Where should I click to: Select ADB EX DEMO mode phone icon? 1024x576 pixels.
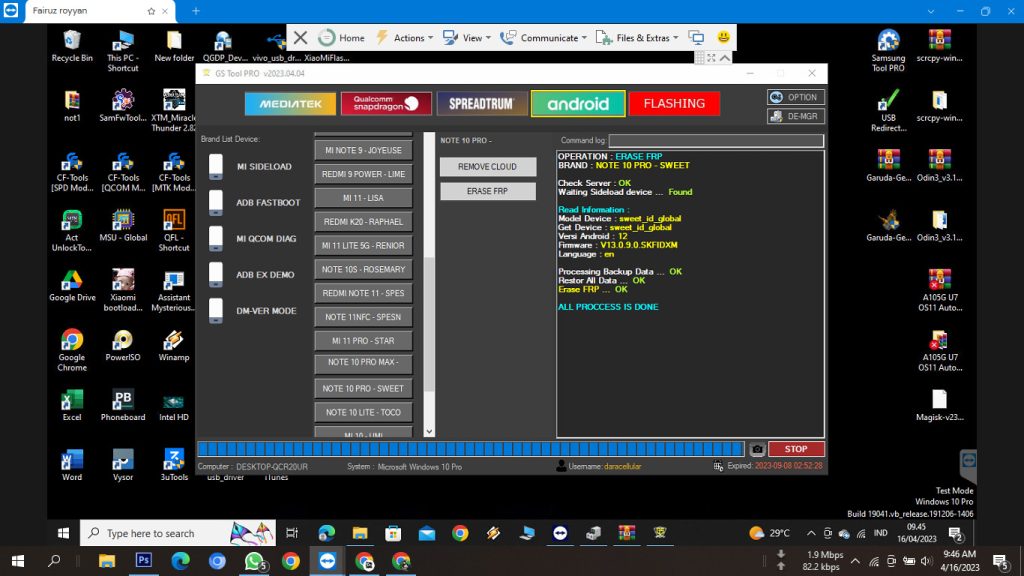click(x=216, y=274)
